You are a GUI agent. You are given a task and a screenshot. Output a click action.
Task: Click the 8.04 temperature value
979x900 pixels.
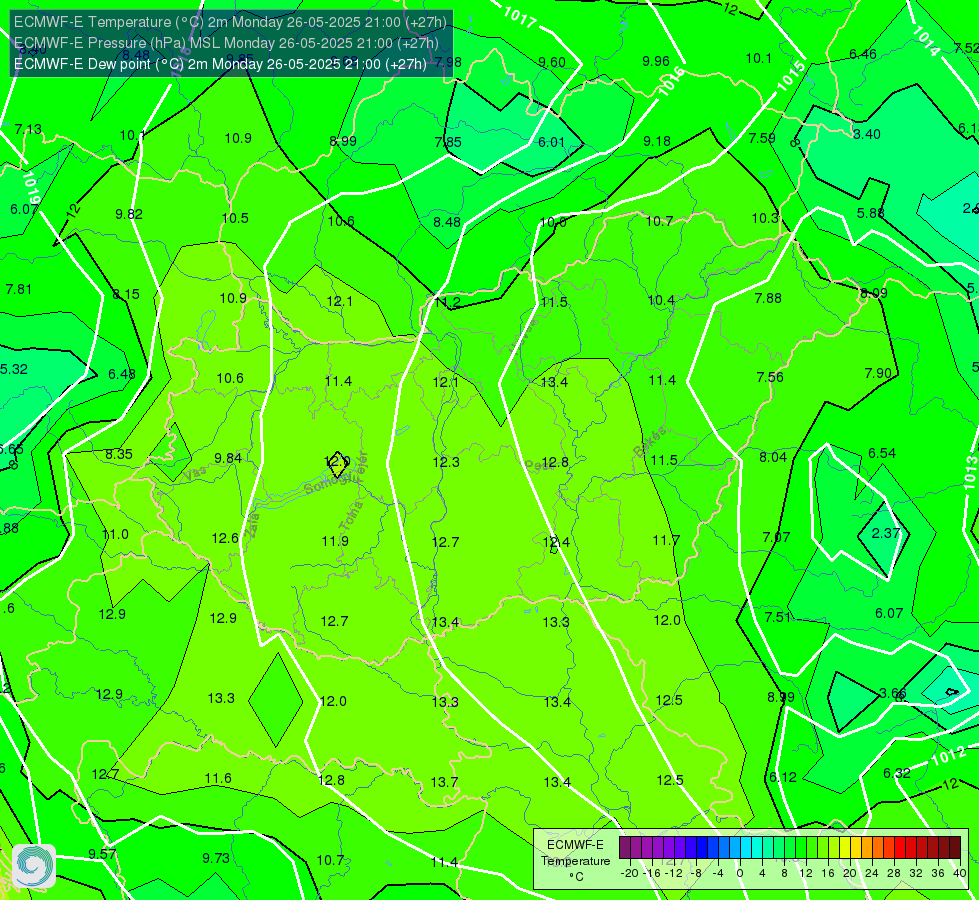pos(773,457)
